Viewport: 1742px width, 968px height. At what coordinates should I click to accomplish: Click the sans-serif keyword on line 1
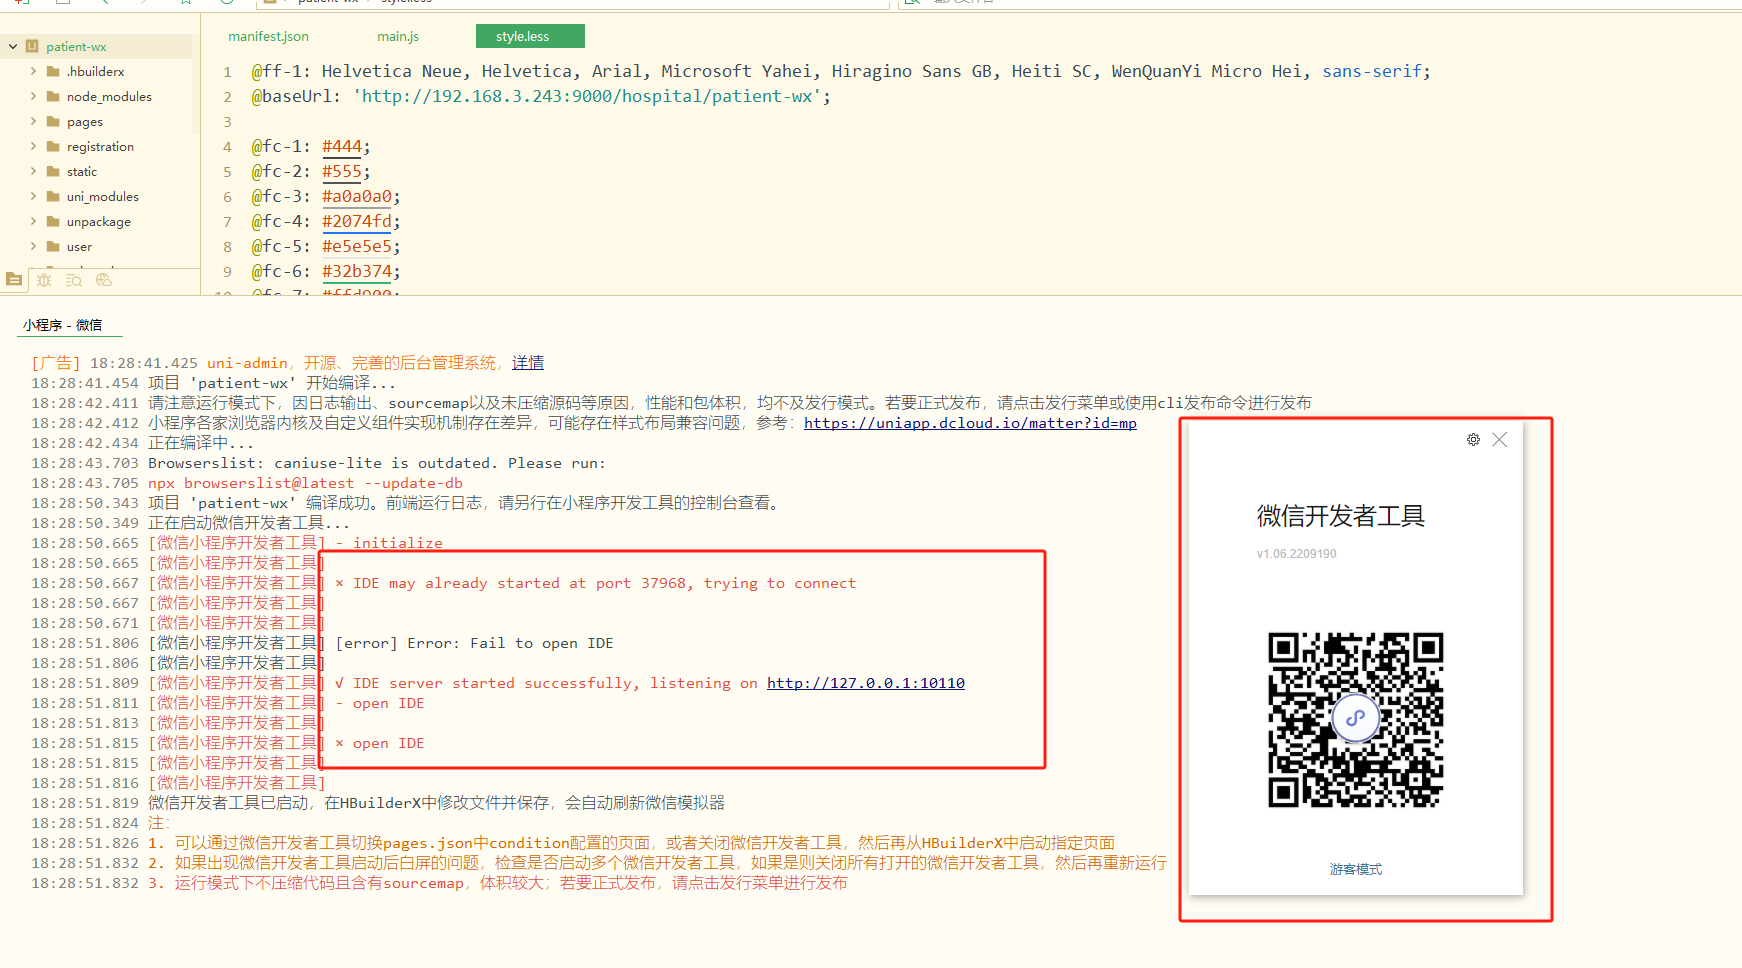(1372, 71)
